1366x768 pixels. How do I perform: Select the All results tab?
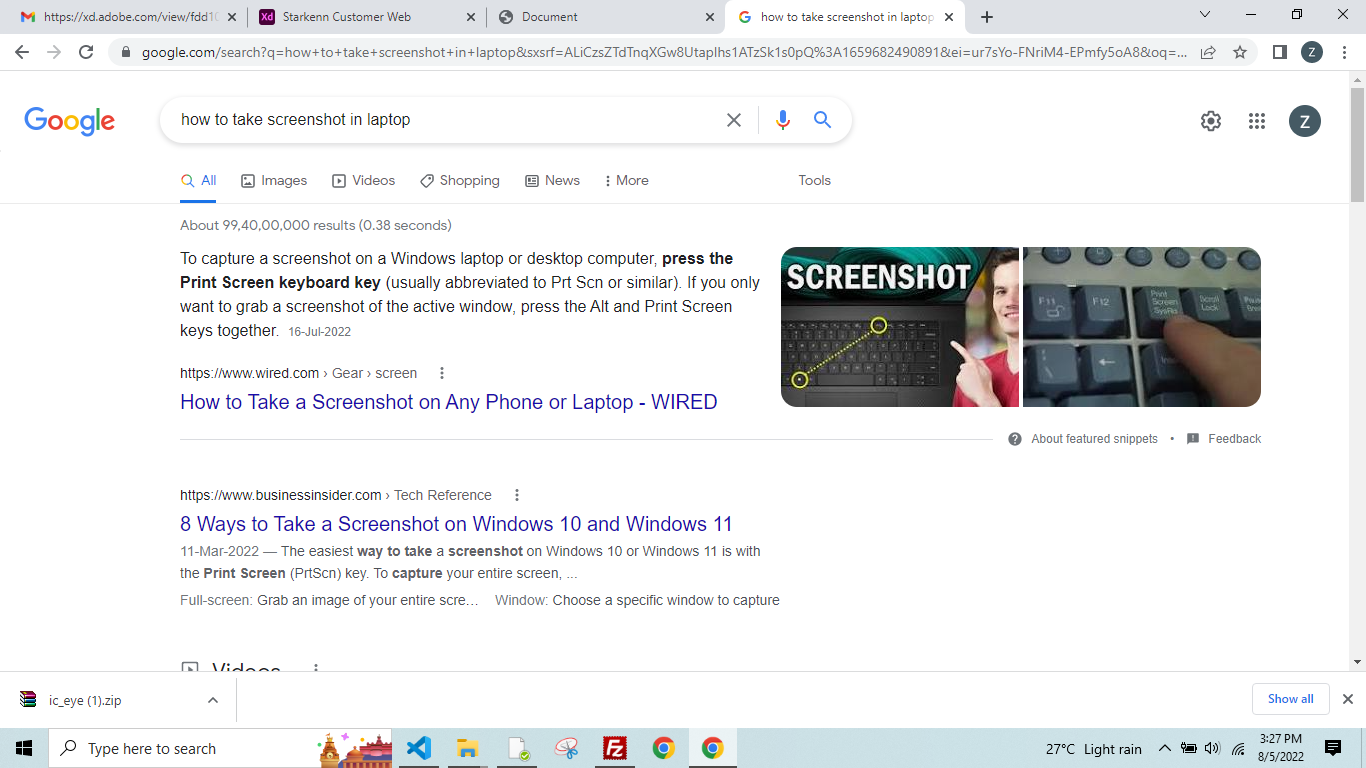198,181
